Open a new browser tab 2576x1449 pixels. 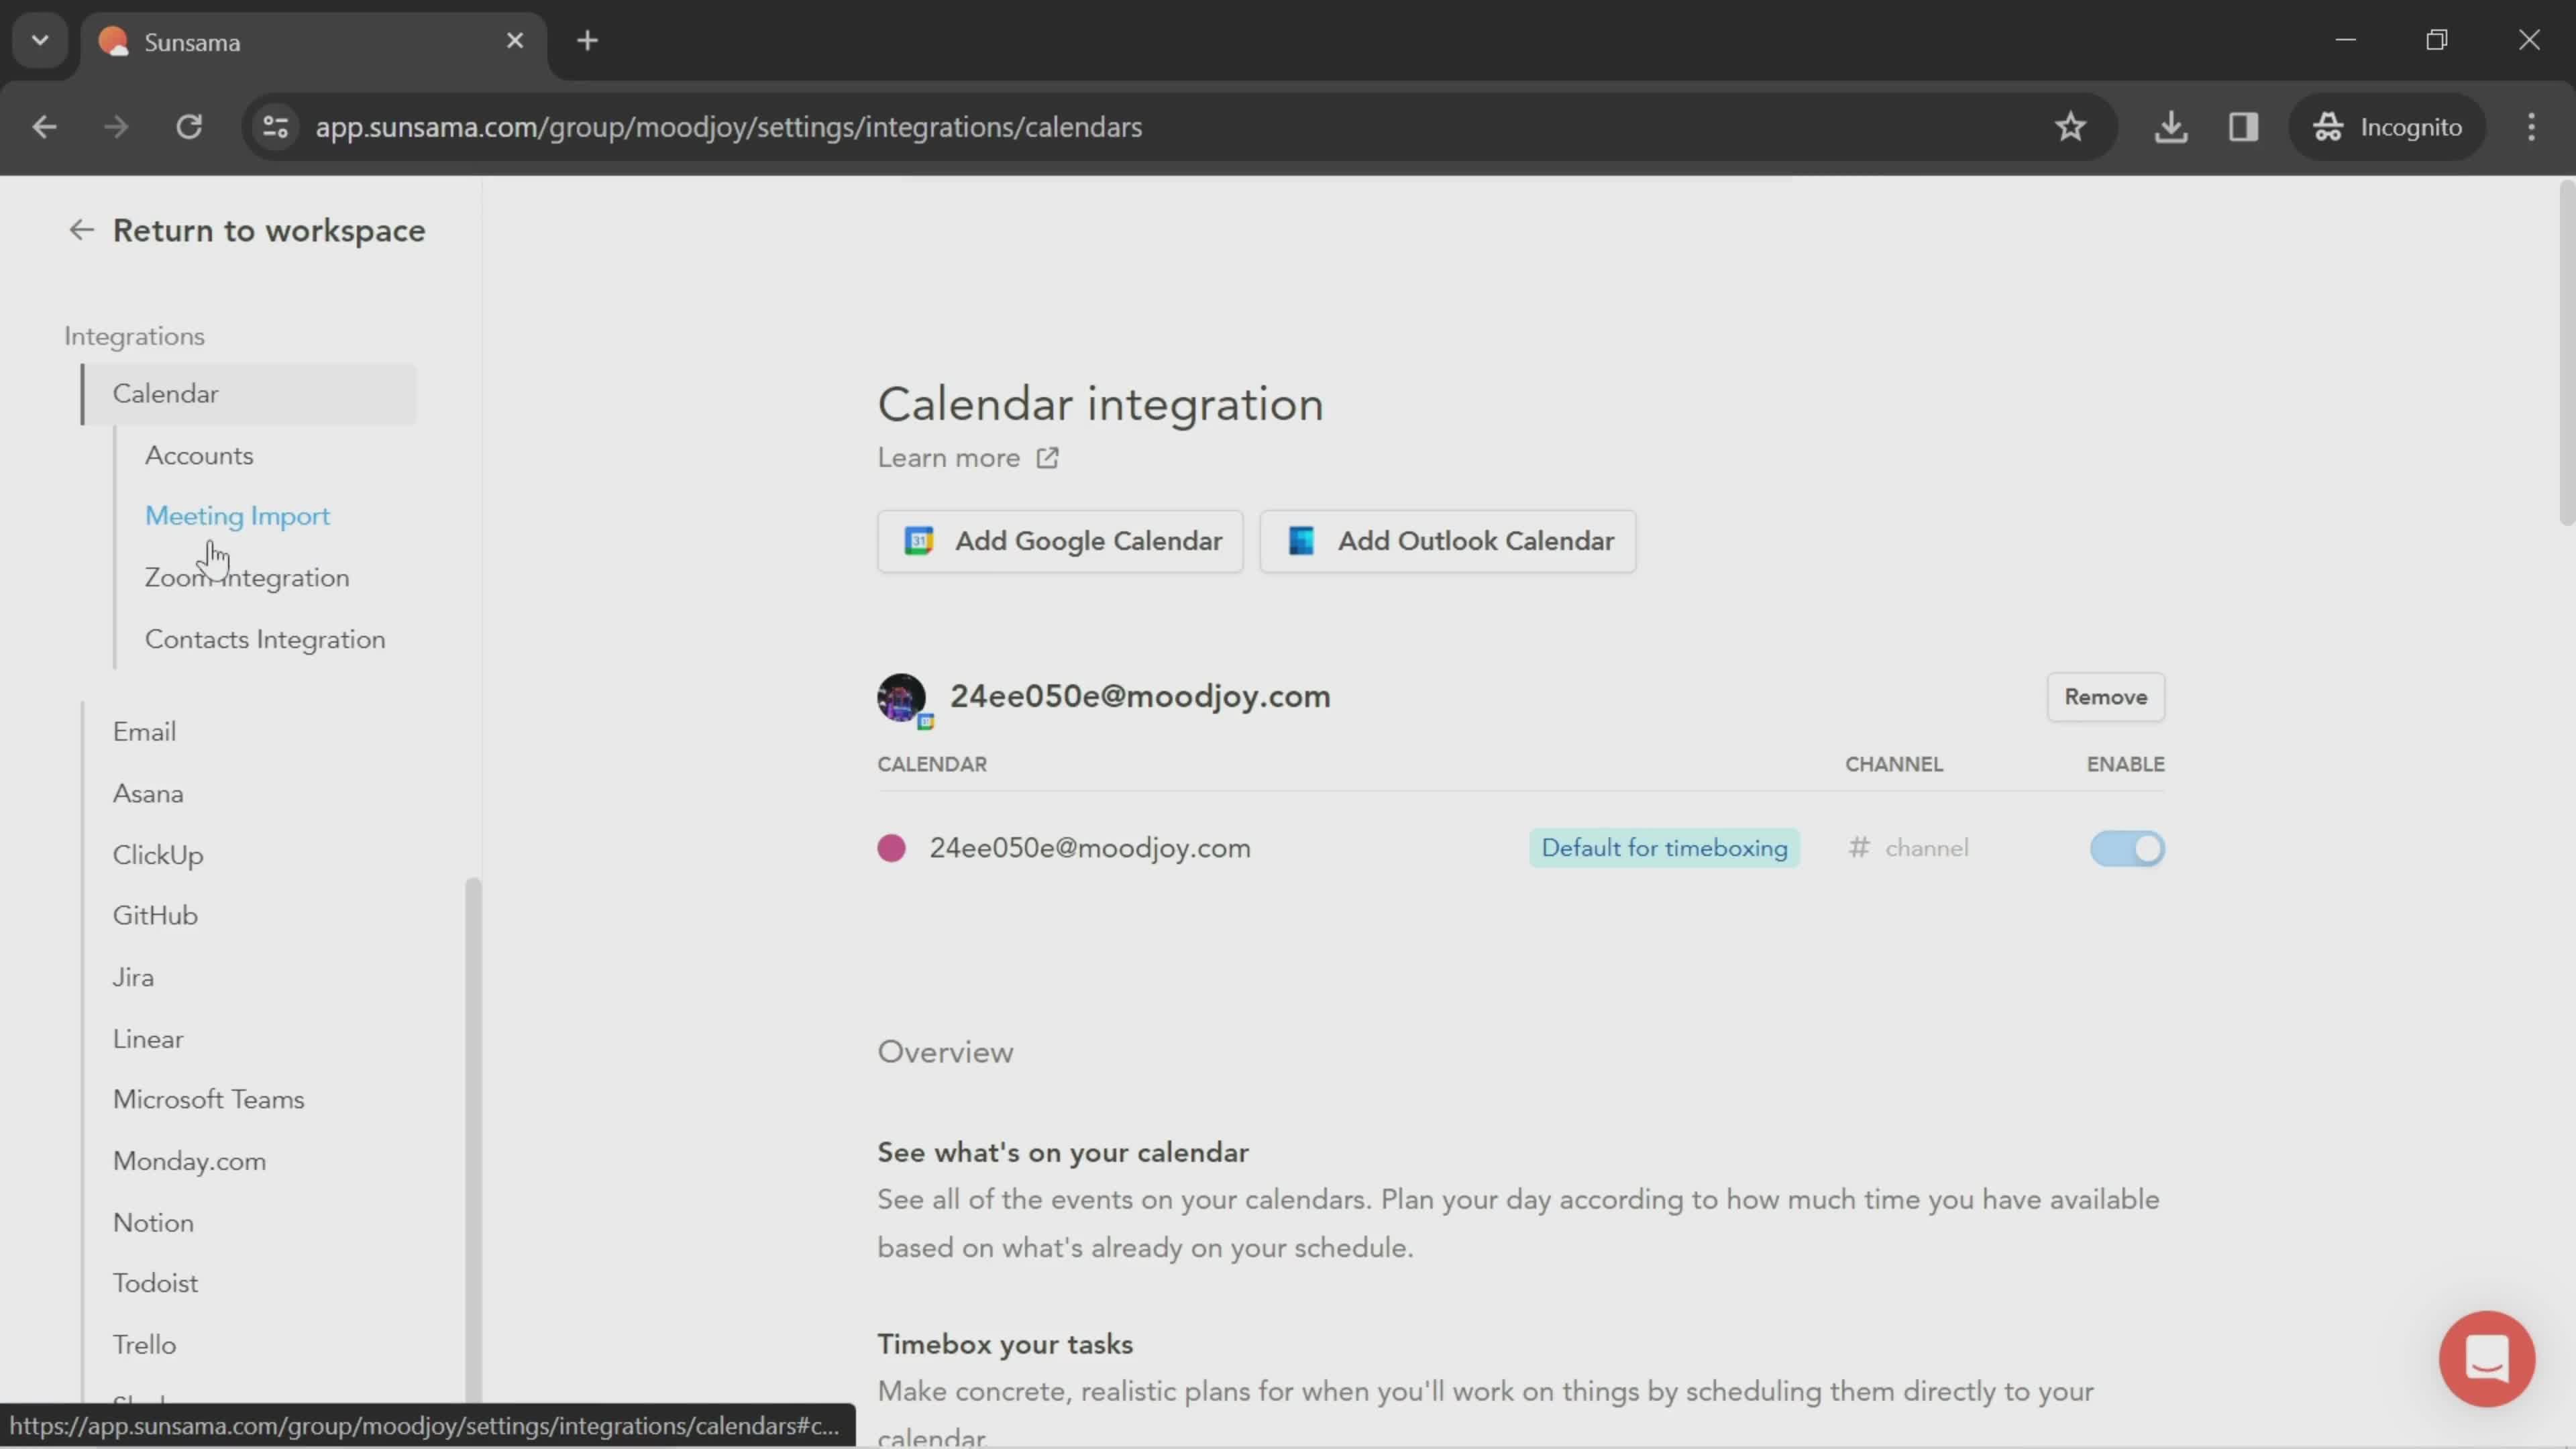[x=588, y=41]
